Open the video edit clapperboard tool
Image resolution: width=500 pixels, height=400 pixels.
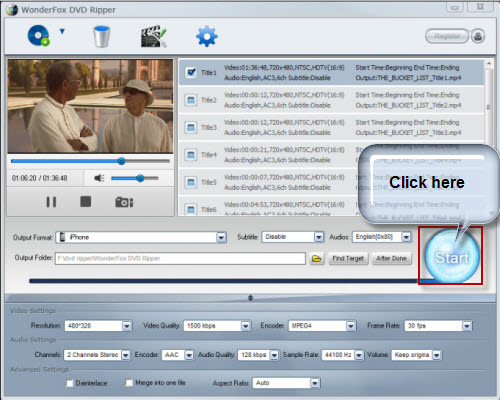click(x=153, y=37)
